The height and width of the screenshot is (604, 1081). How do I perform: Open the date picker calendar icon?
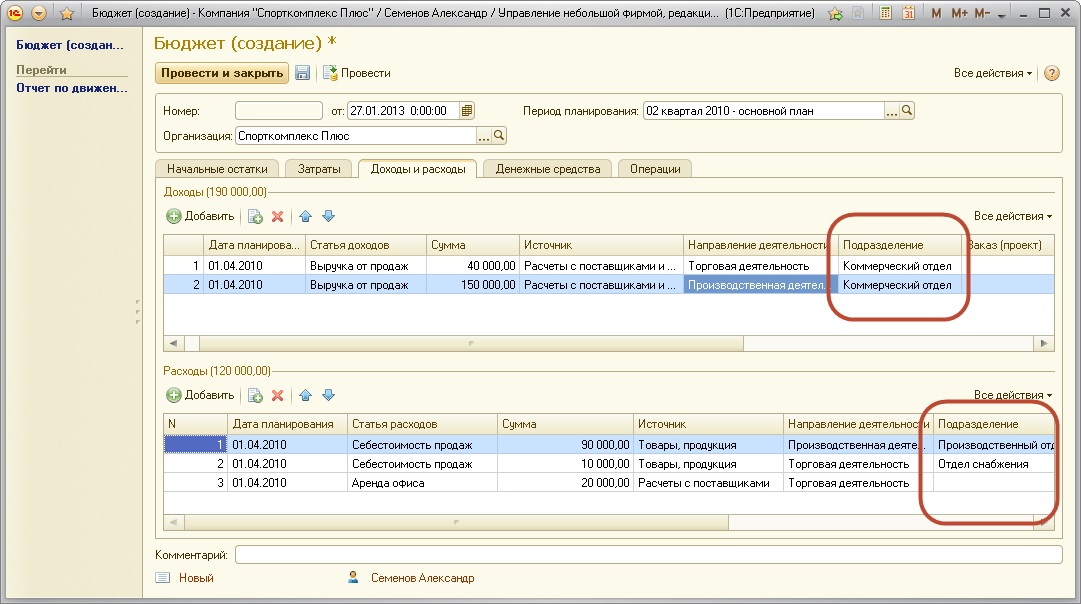click(467, 111)
